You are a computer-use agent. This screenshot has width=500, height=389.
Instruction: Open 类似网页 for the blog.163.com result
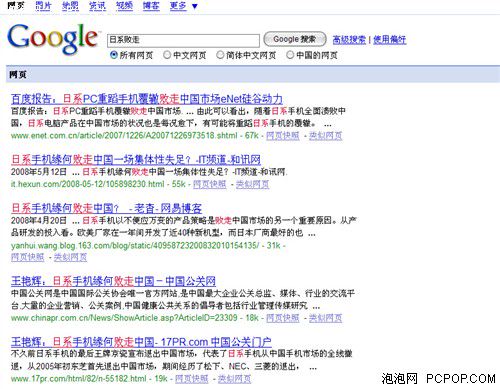70,257
